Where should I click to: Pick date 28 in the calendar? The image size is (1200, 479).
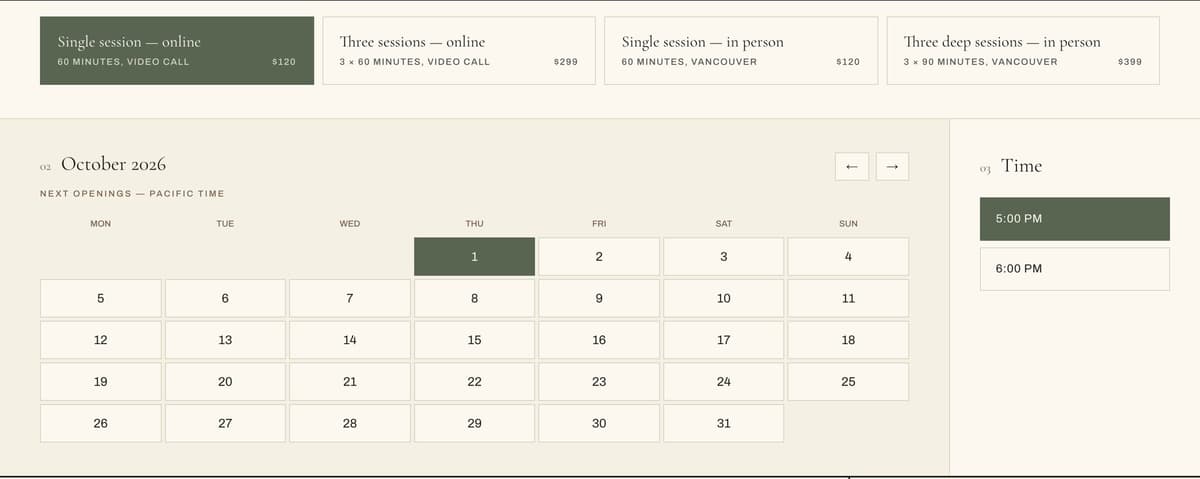(350, 423)
